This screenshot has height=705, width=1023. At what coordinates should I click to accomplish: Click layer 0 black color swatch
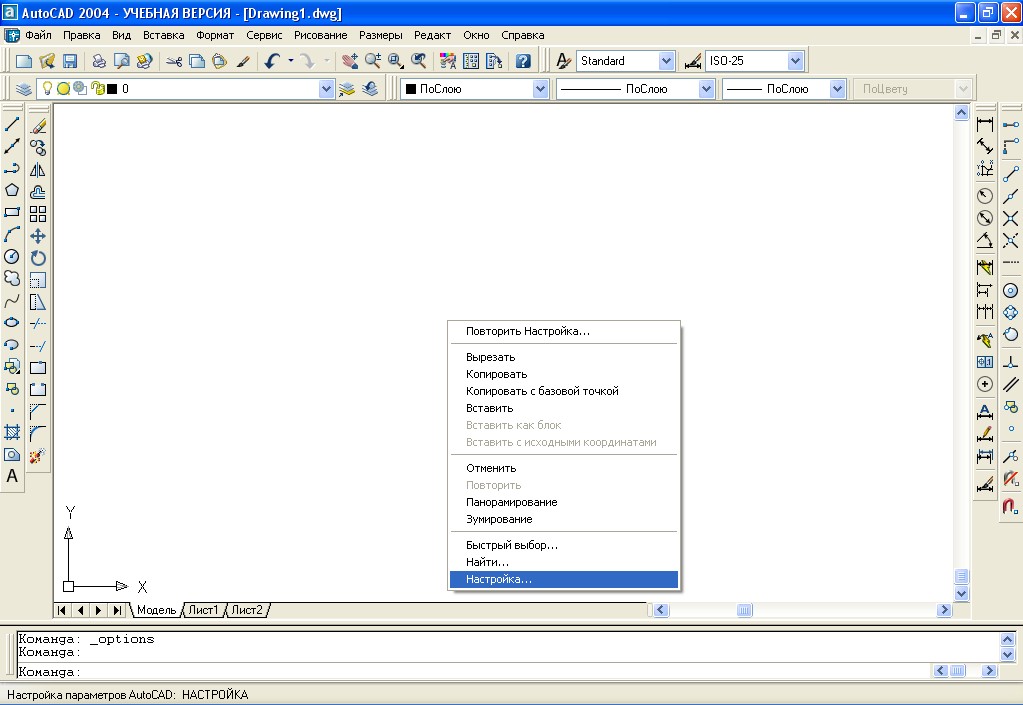coord(112,89)
